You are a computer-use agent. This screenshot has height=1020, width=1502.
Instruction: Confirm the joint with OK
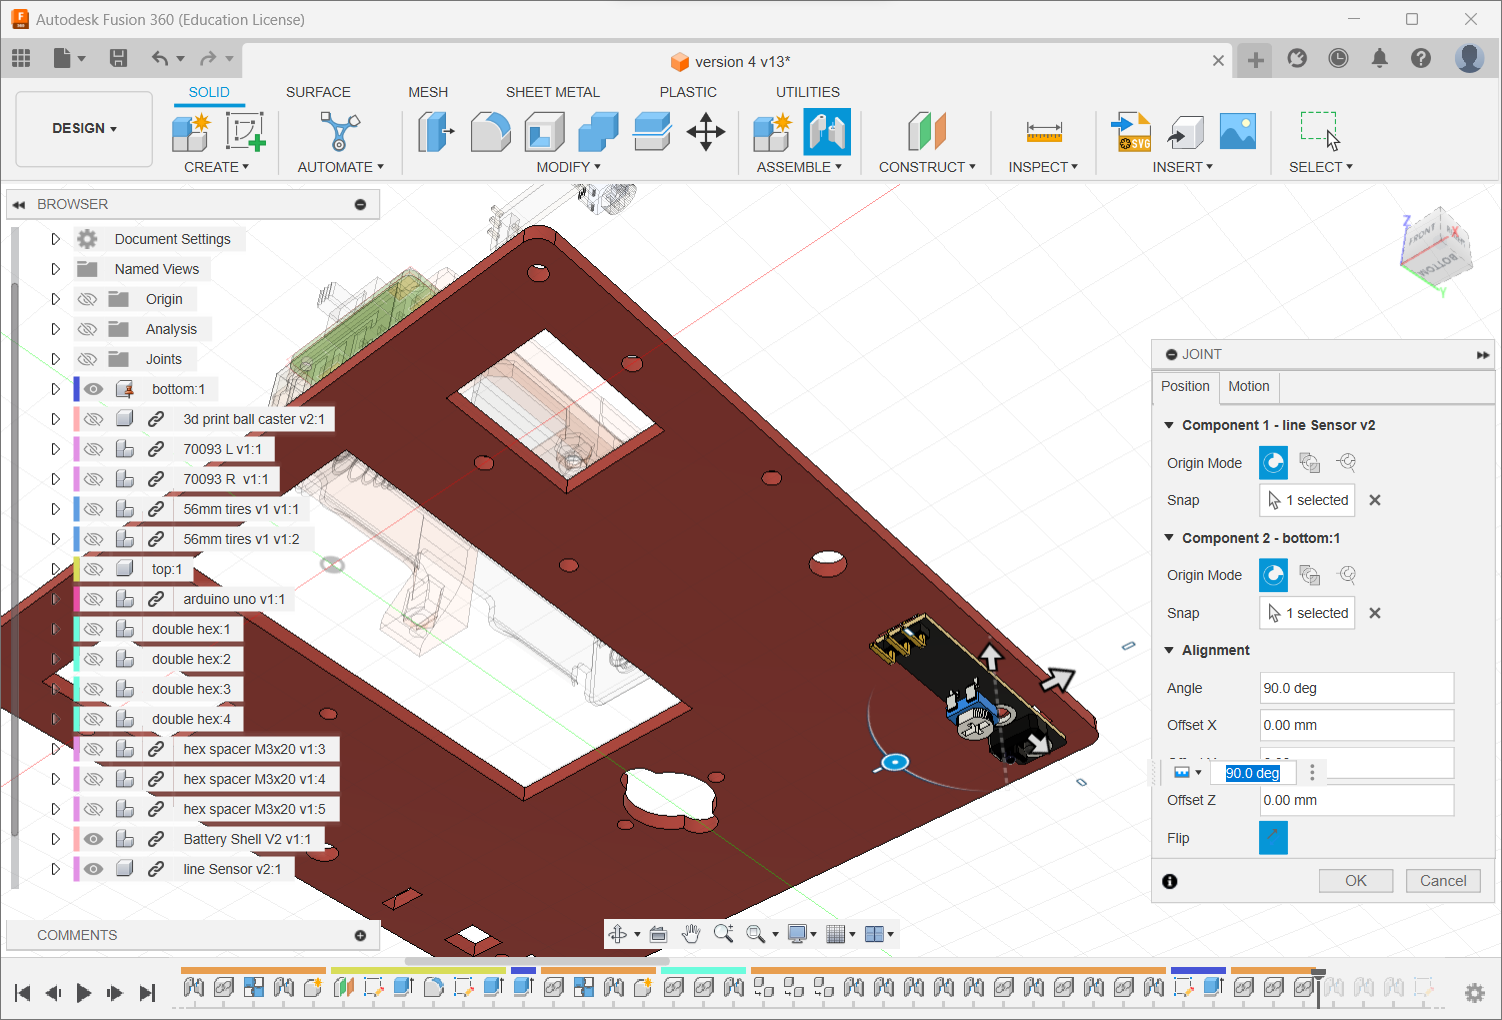[x=1355, y=881]
